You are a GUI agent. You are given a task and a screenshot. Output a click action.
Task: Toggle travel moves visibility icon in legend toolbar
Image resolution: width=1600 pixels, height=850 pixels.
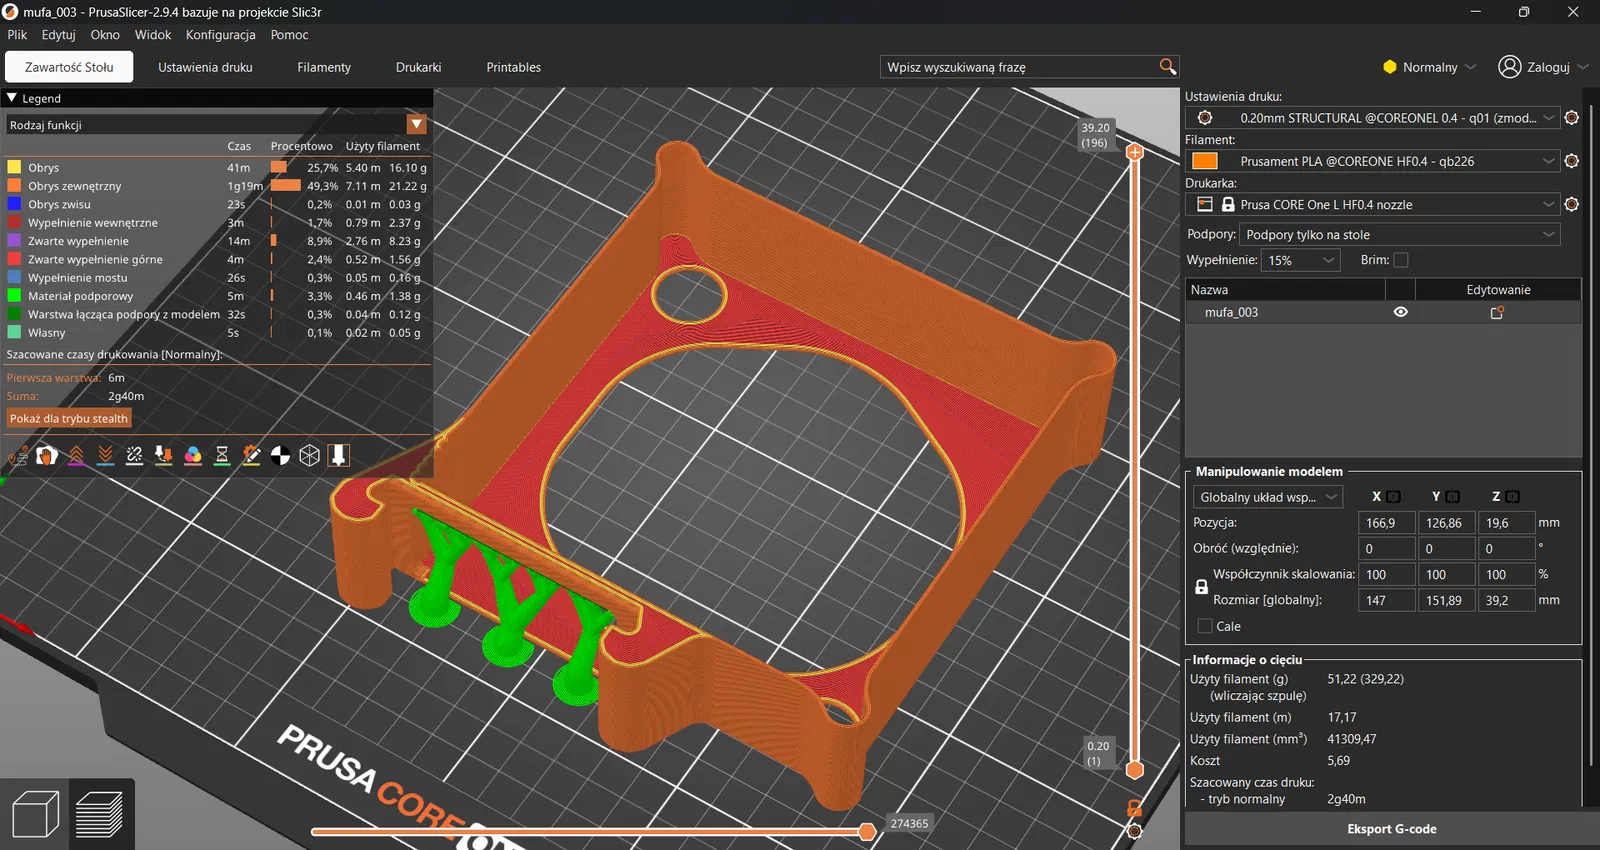[17, 456]
